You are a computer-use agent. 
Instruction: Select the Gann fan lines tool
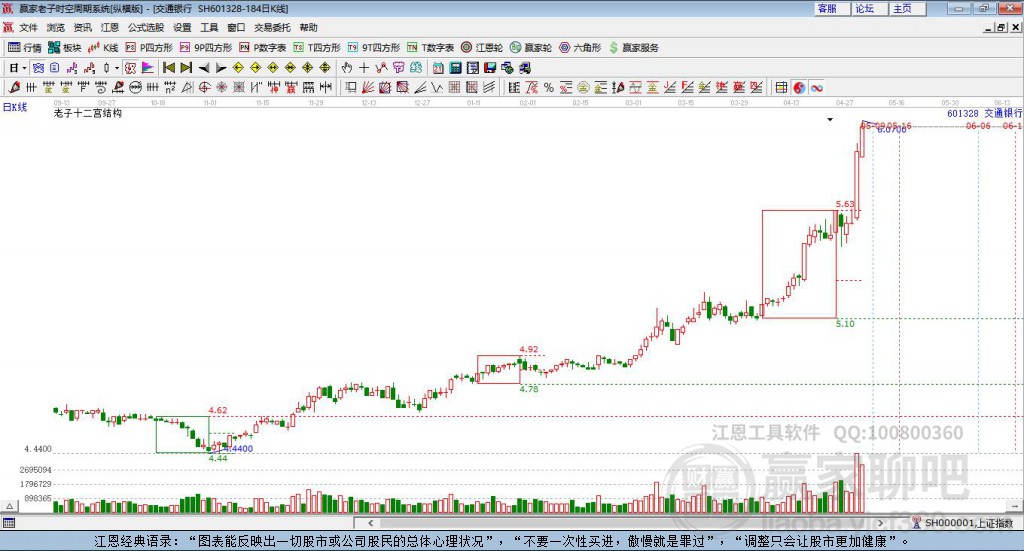[x=368, y=87]
